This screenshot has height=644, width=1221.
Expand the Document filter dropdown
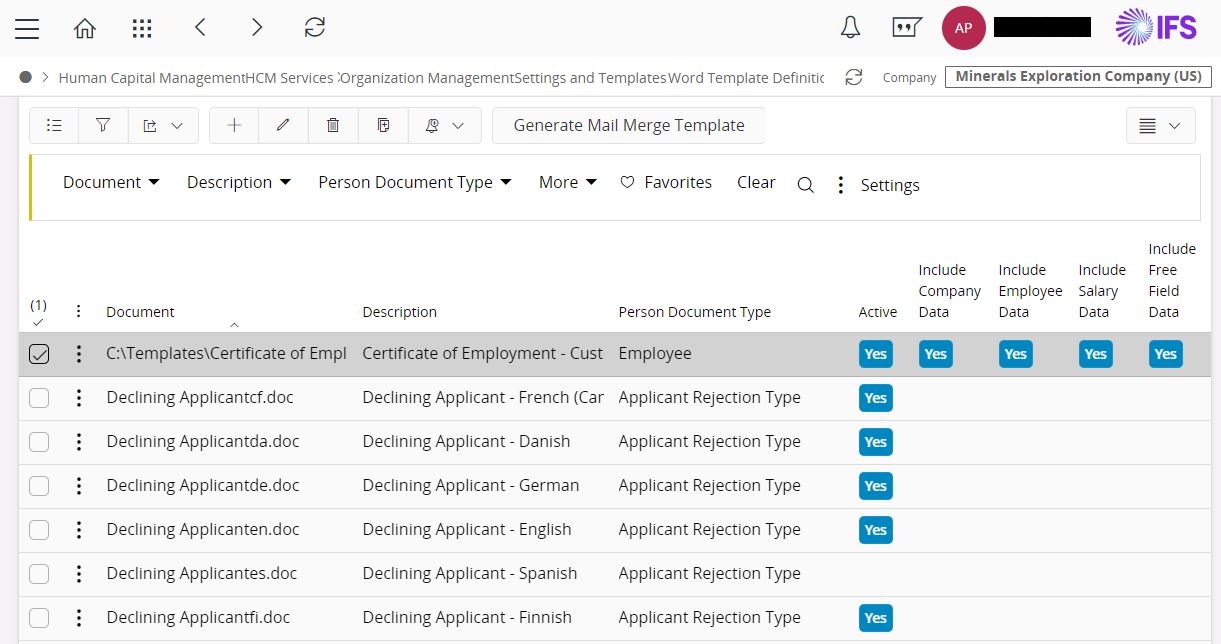[111, 182]
